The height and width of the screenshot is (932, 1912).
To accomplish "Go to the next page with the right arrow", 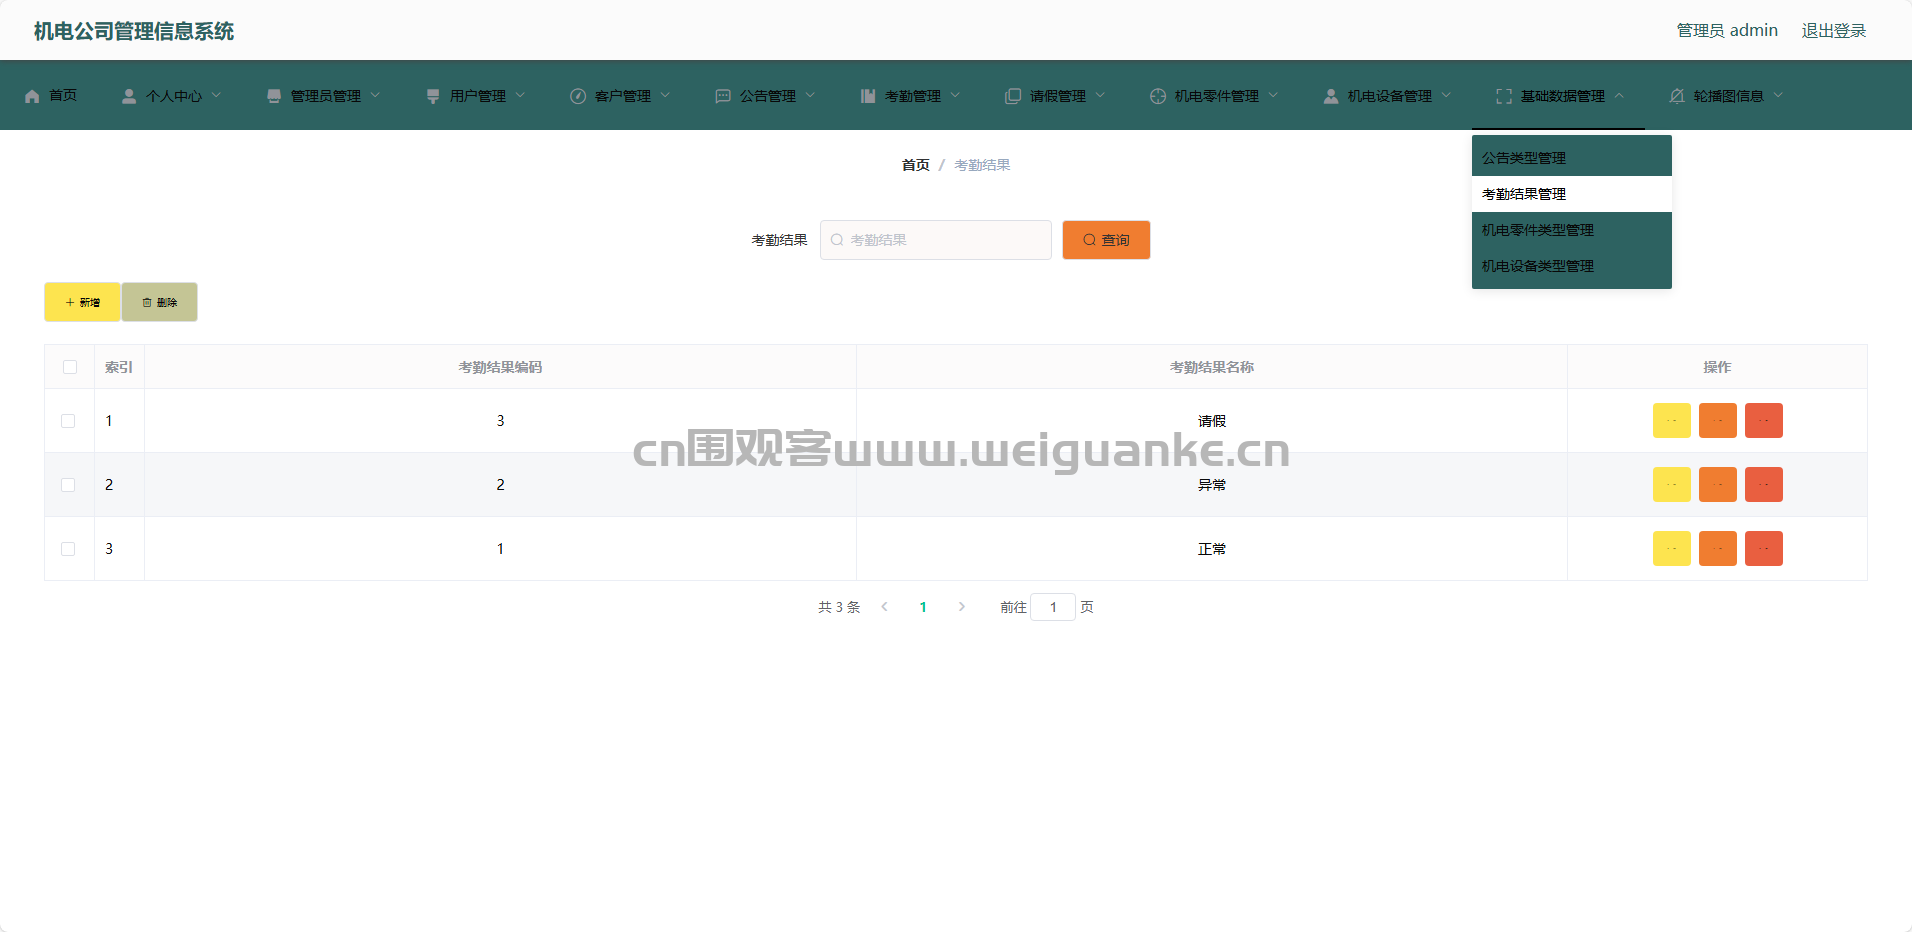I will tap(962, 607).
